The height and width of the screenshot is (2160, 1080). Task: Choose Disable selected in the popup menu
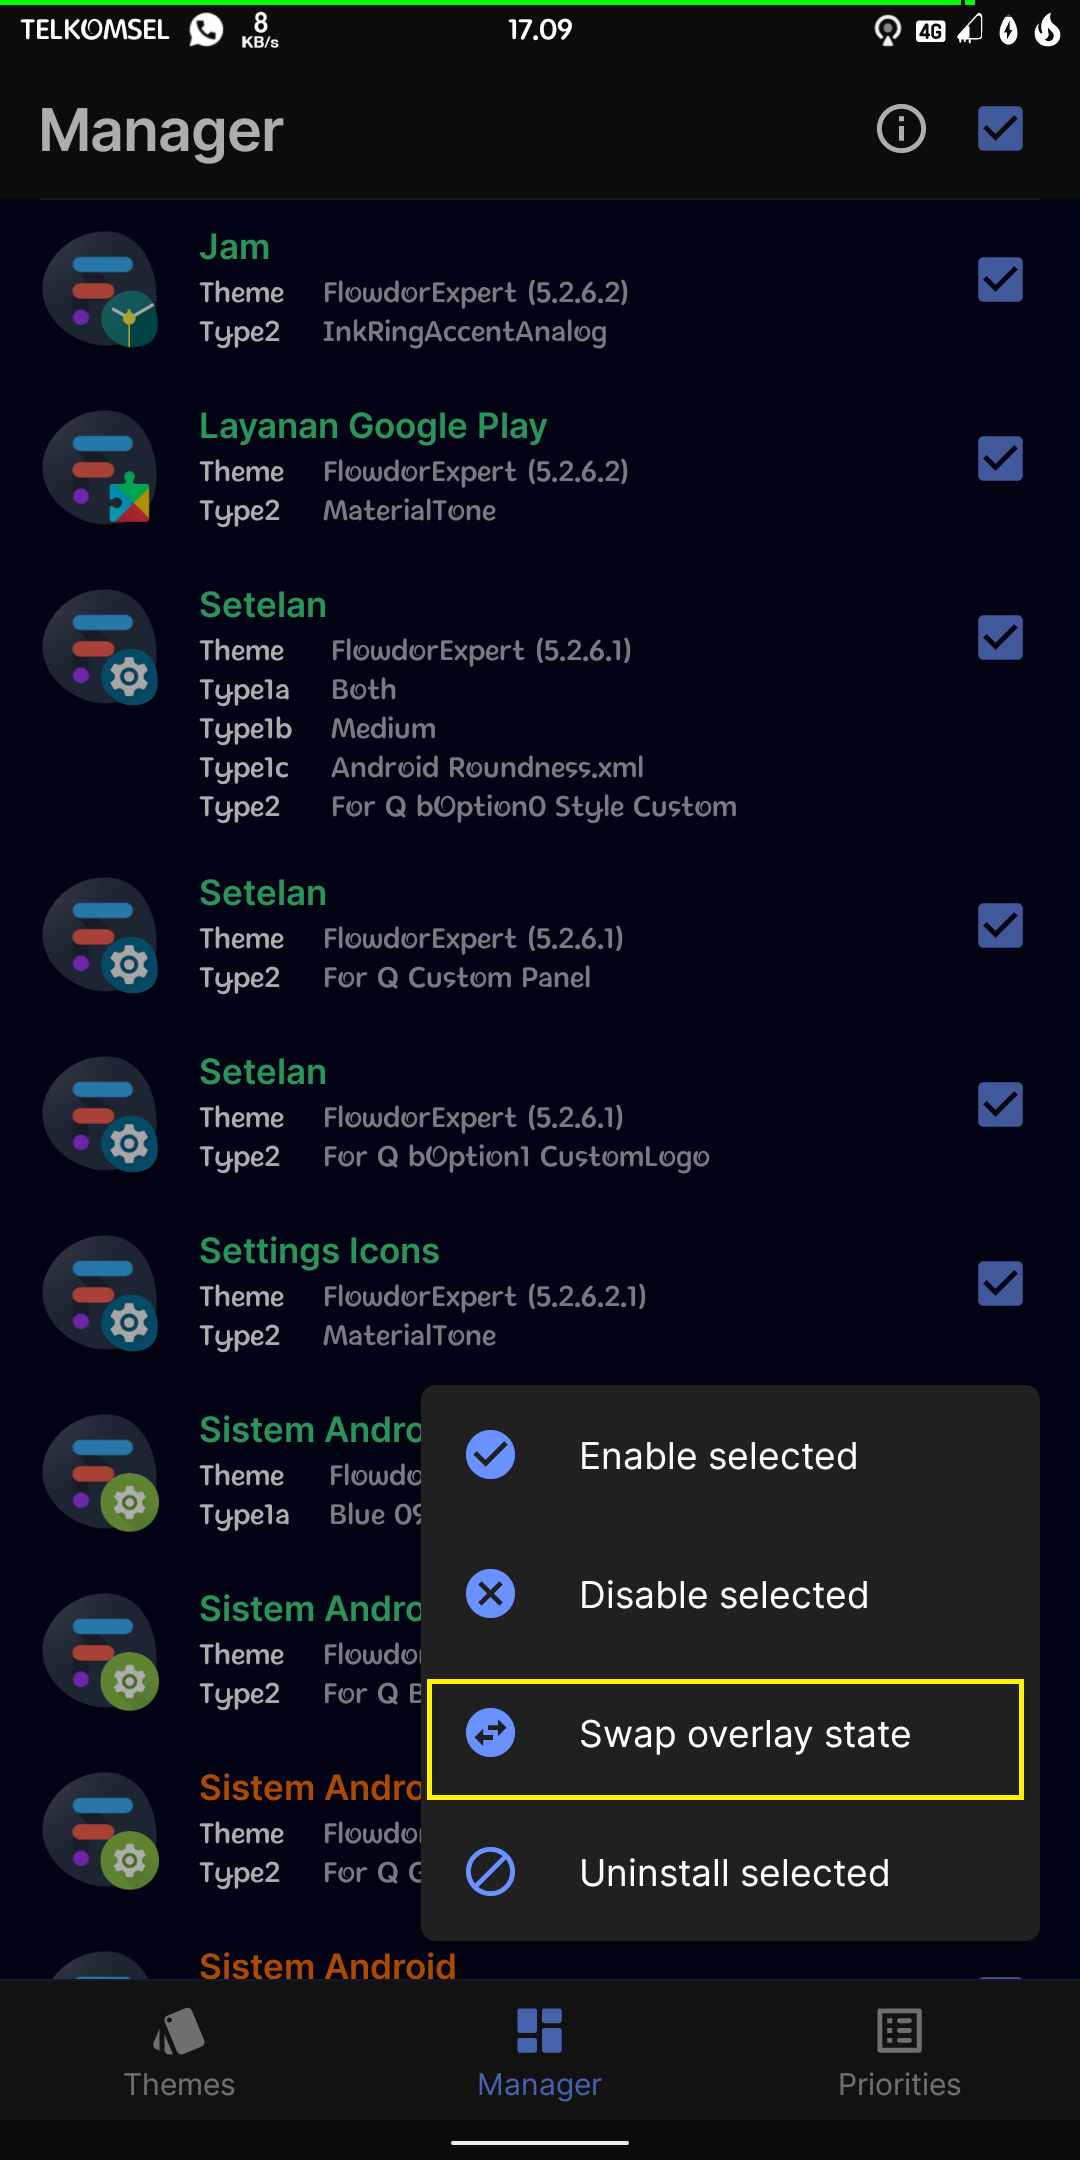coord(722,1594)
